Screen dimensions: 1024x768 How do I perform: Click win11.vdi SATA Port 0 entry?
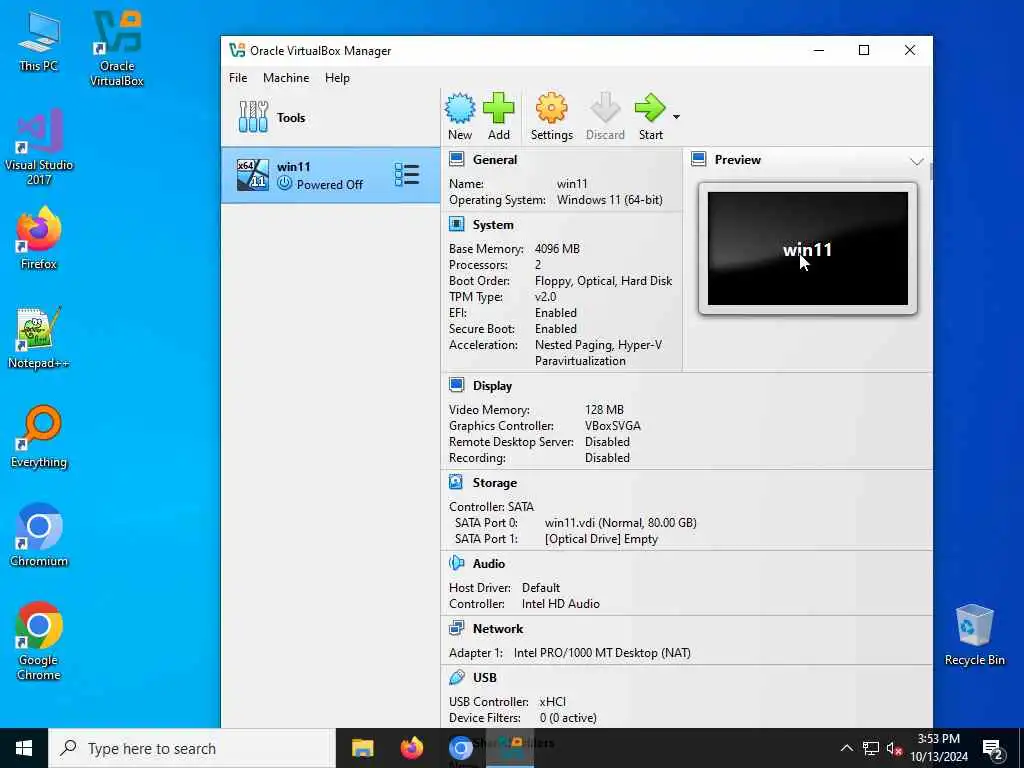pos(620,522)
